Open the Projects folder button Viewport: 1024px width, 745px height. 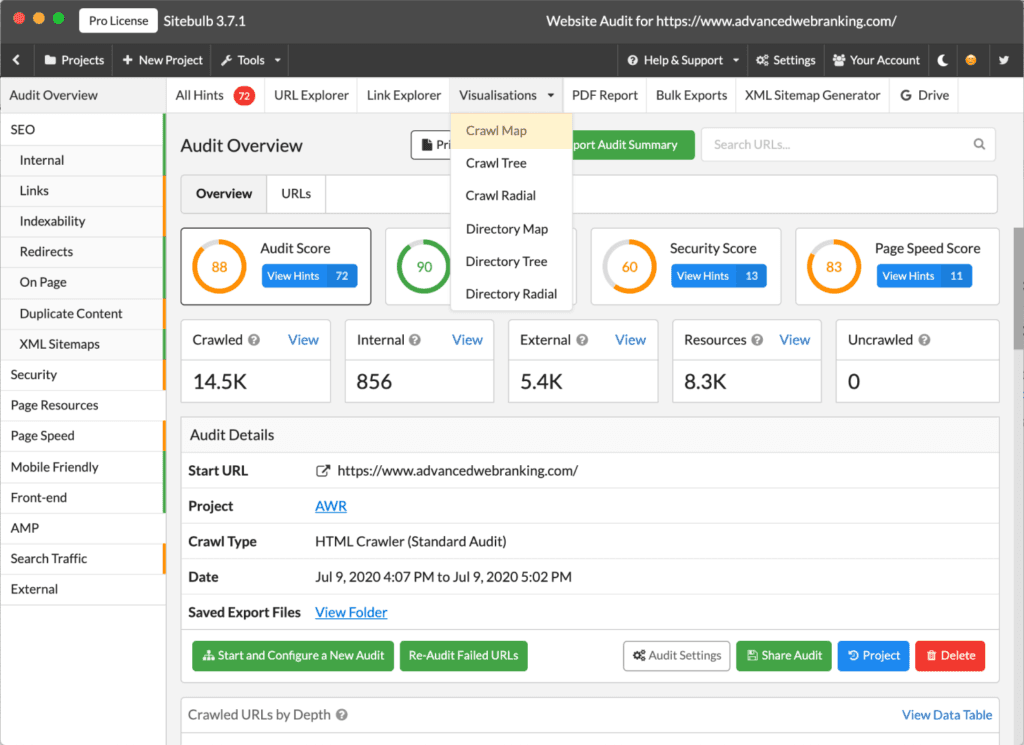[74, 60]
